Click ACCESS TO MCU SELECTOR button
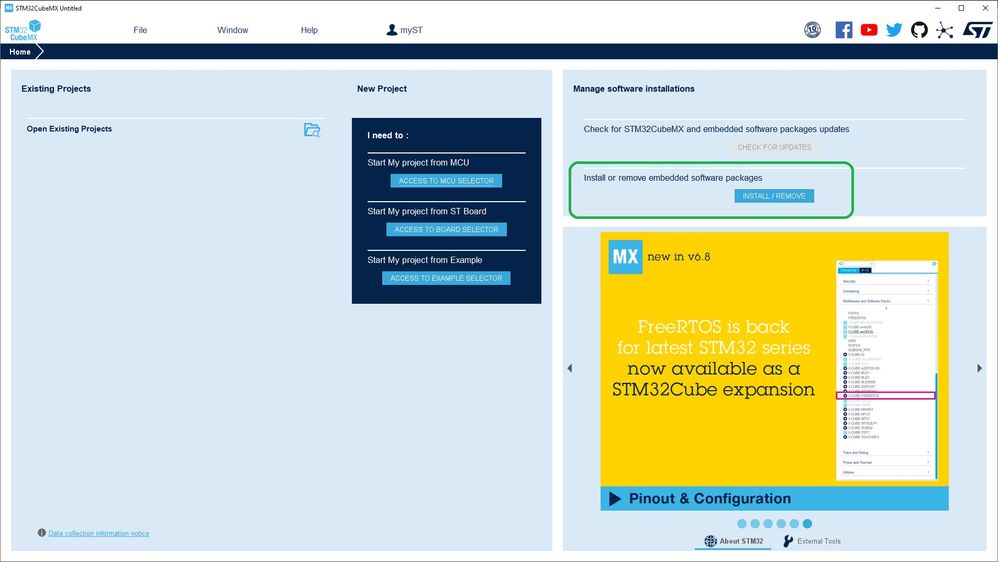 click(x=446, y=181)
